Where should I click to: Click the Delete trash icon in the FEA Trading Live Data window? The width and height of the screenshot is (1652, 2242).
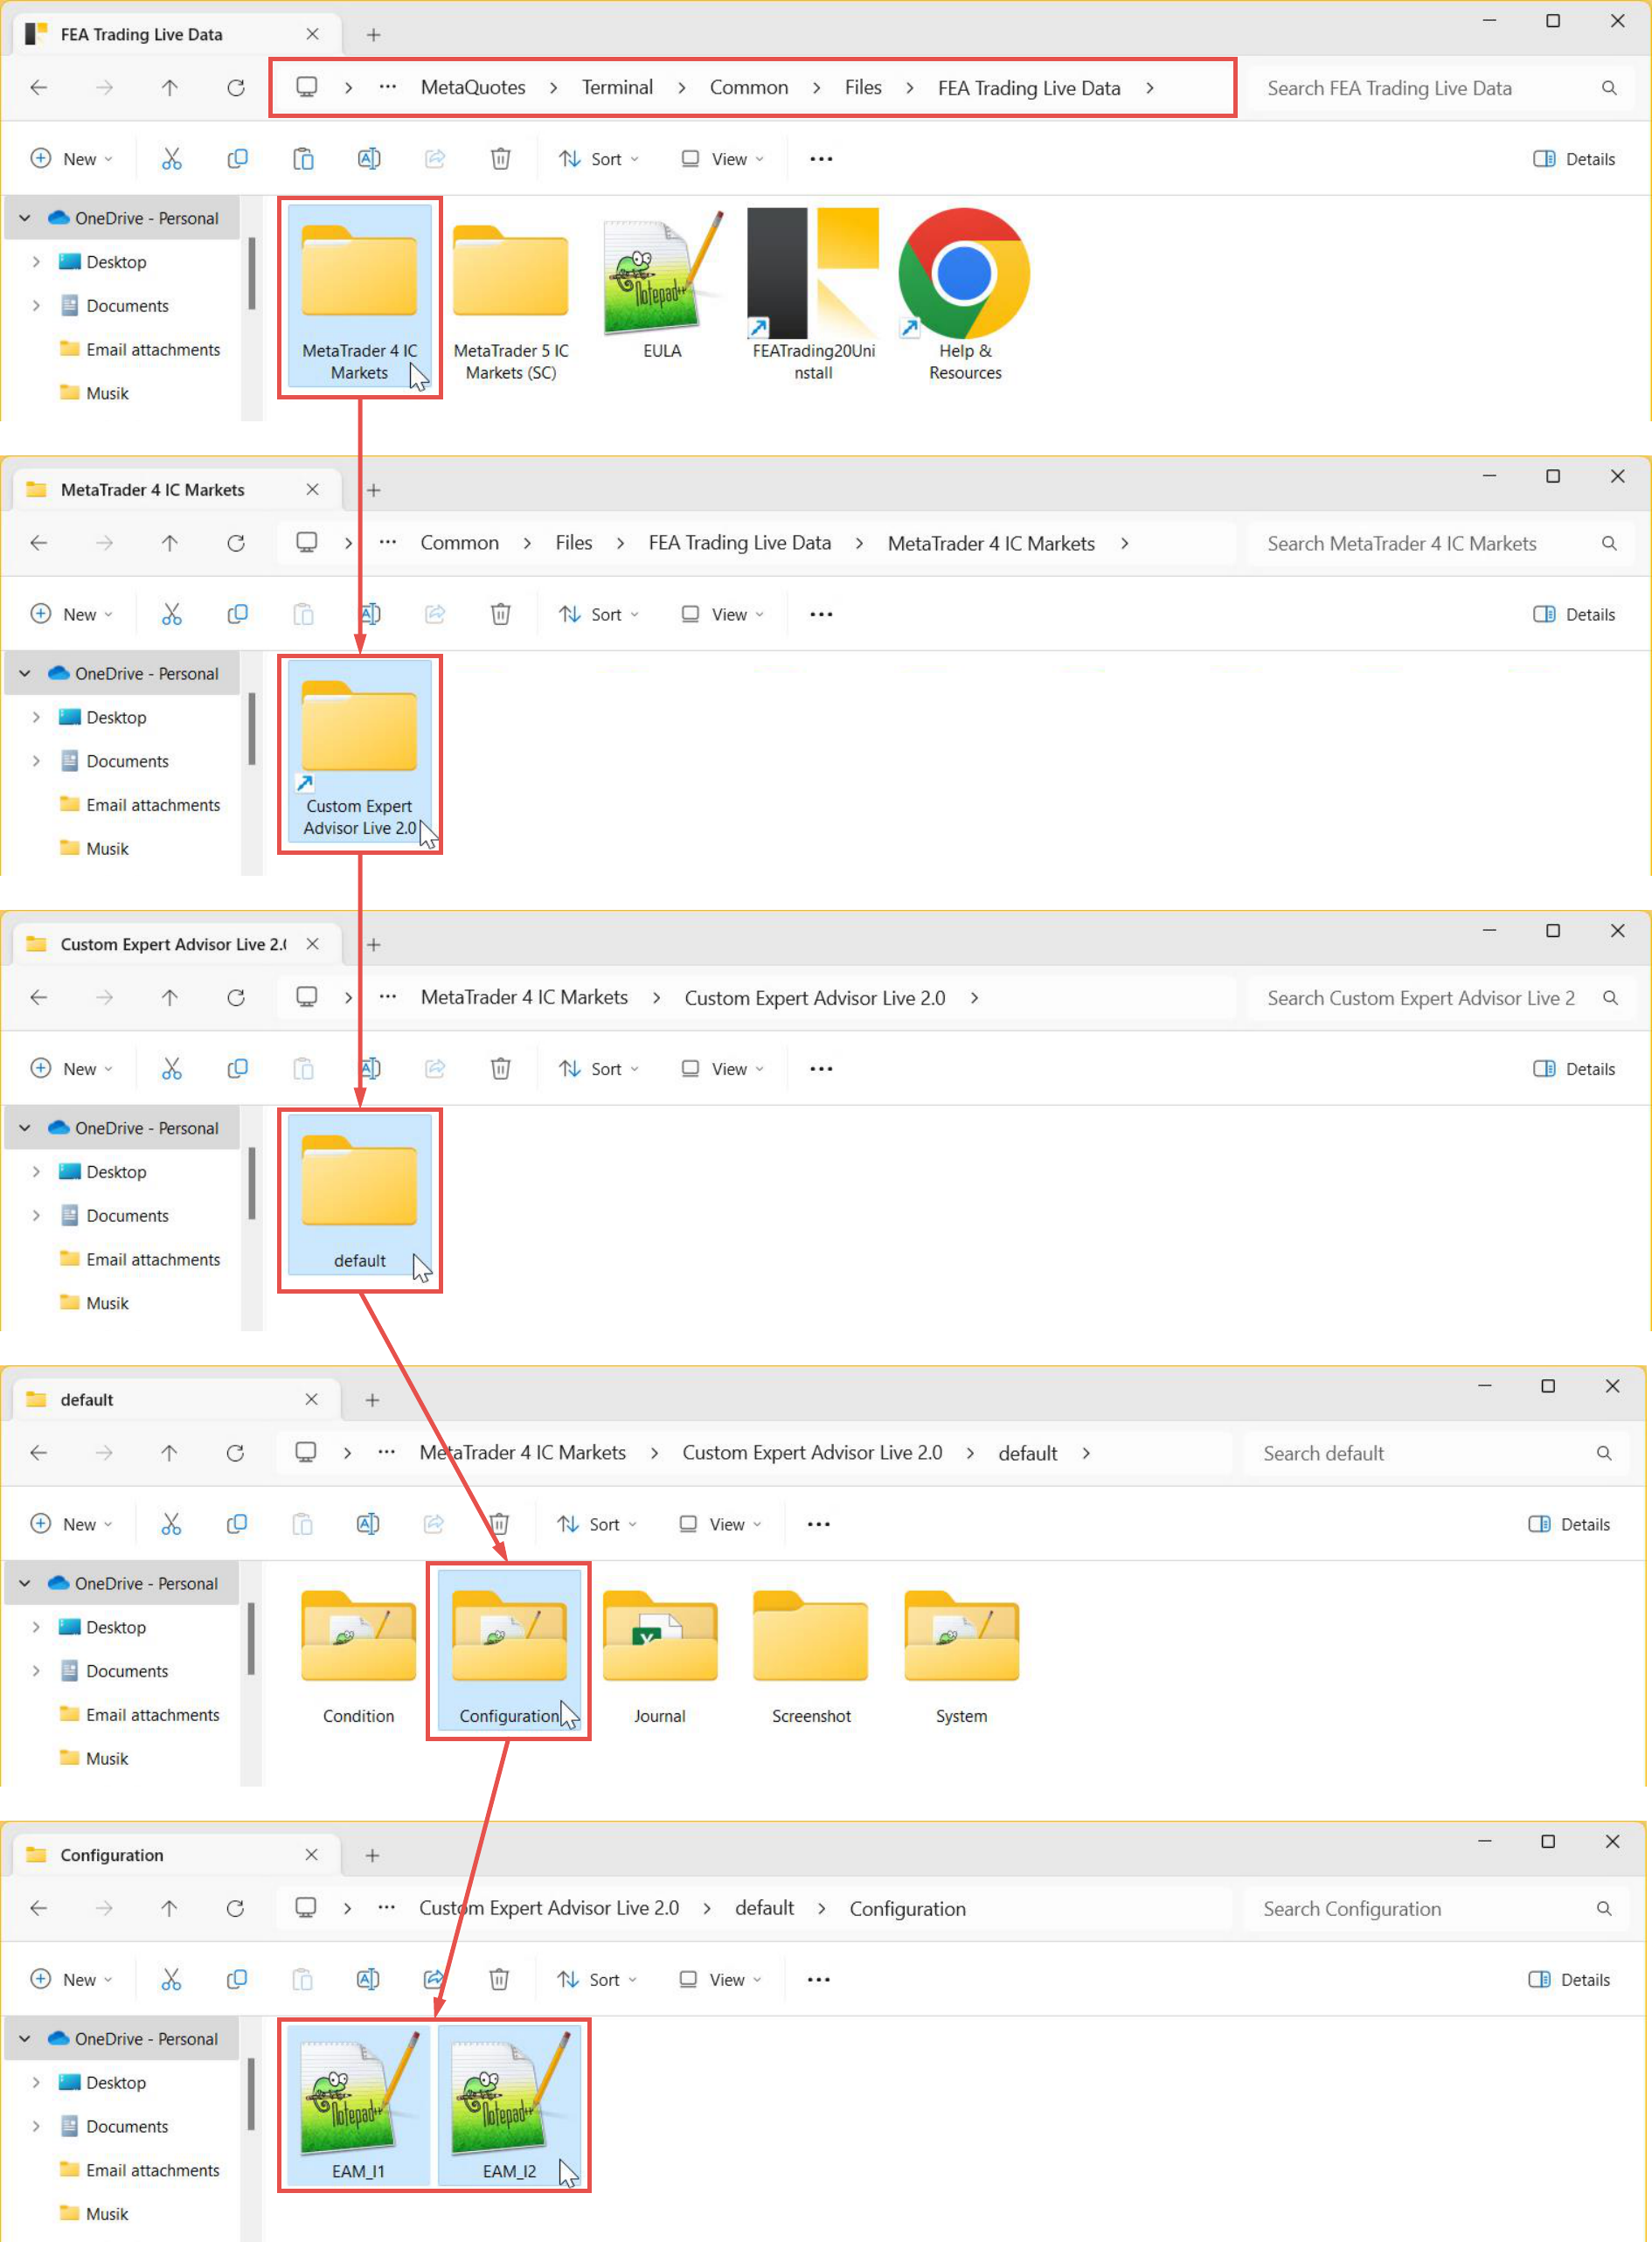pyautogui.click(x=500, y=159)
